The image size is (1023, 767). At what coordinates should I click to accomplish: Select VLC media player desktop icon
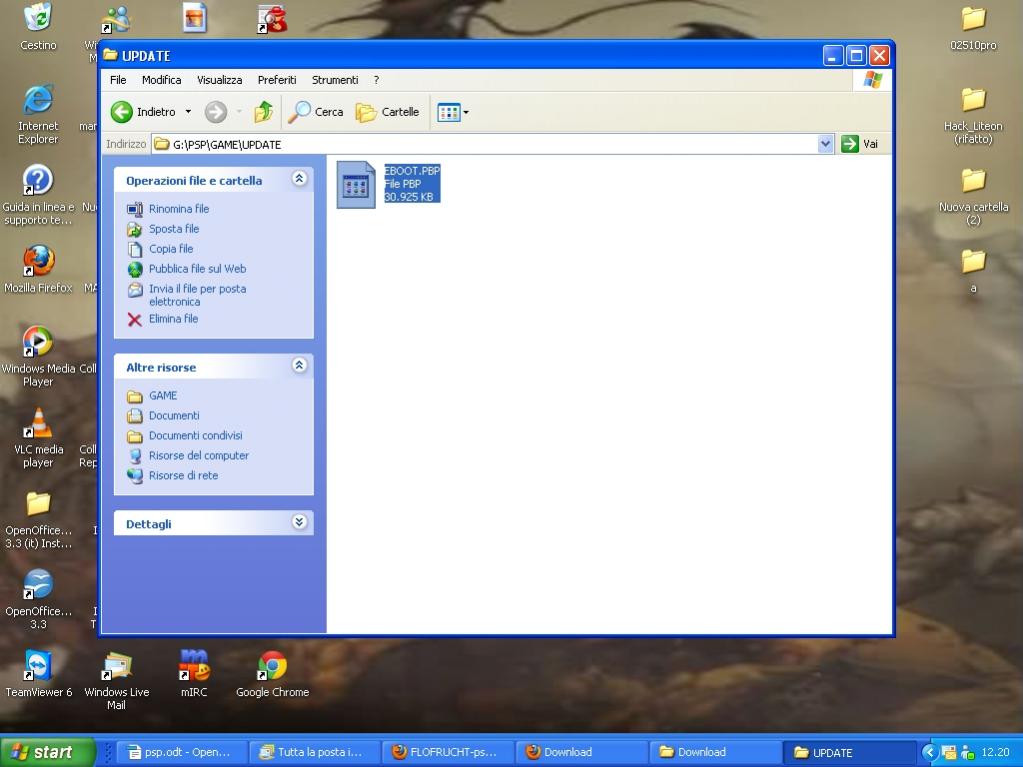[x=38, y=424]
